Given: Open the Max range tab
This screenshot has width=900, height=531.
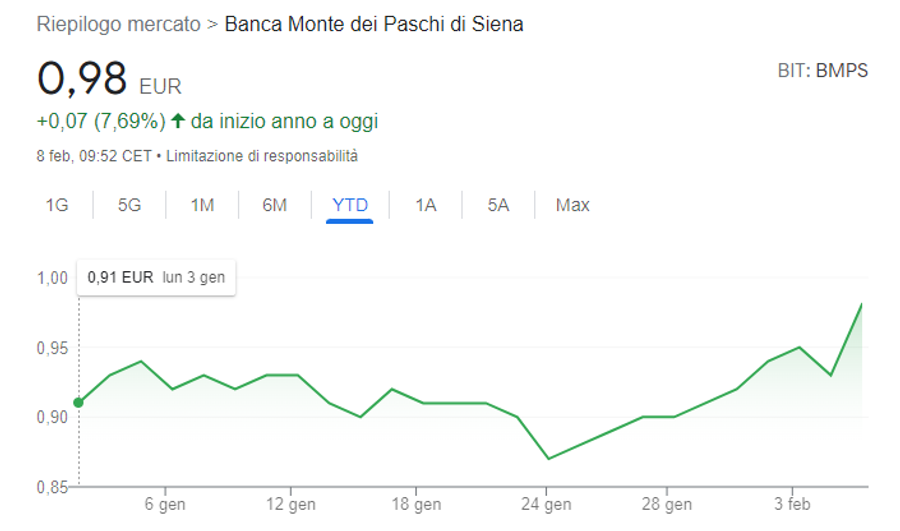Looking at the screenshot, I should 572,205.
